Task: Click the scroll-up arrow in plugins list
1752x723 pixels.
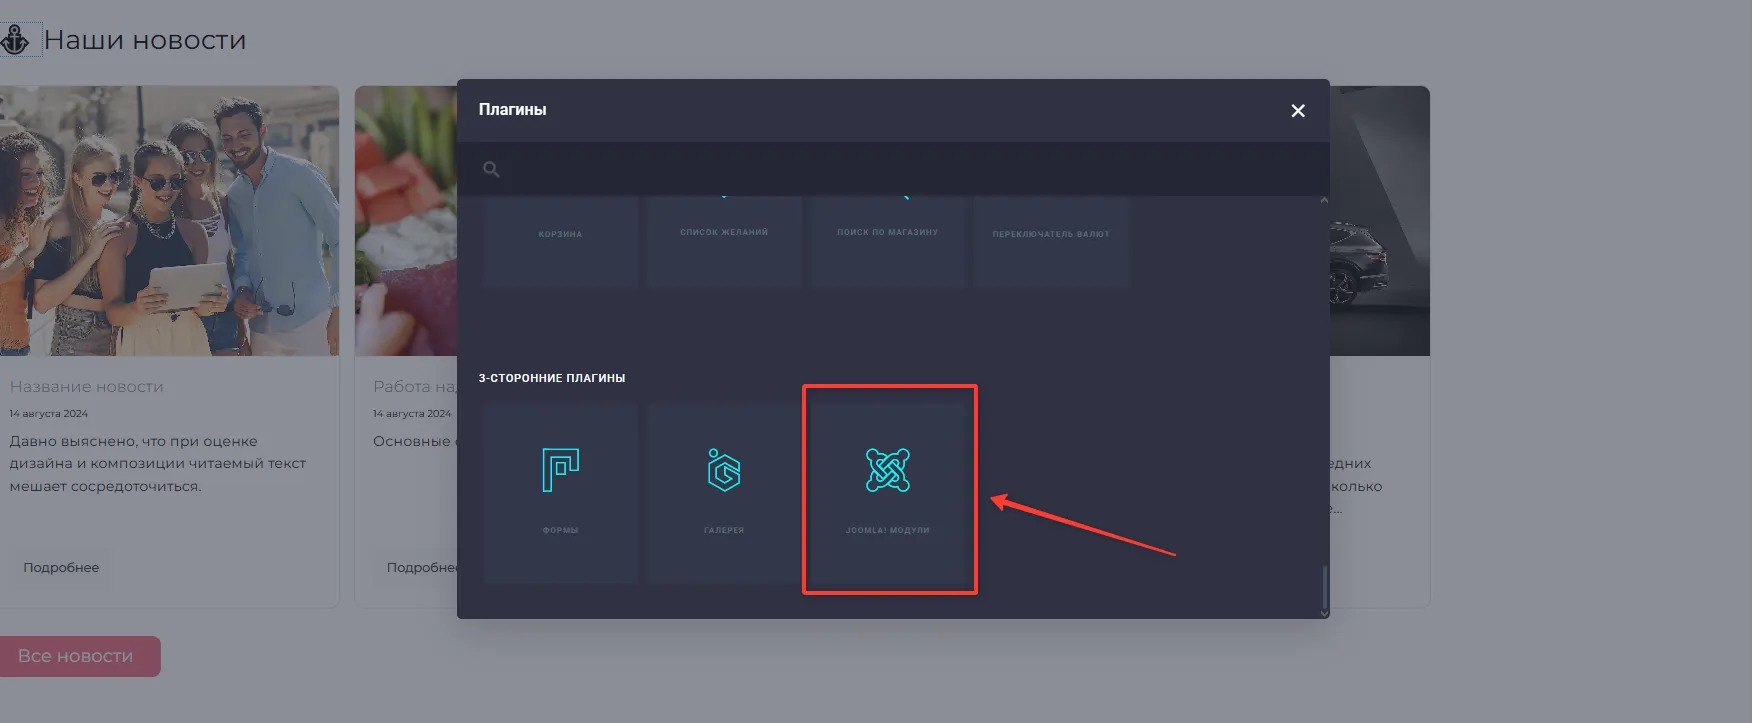Action: [1324, 201]
